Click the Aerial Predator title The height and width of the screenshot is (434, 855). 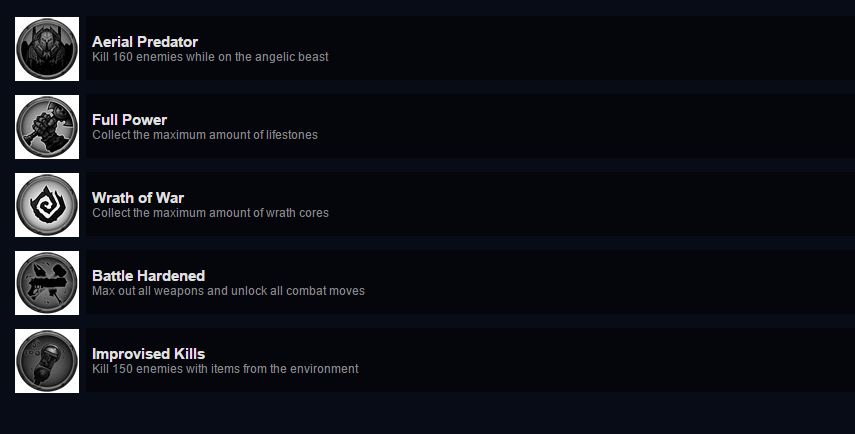point(144,42)
